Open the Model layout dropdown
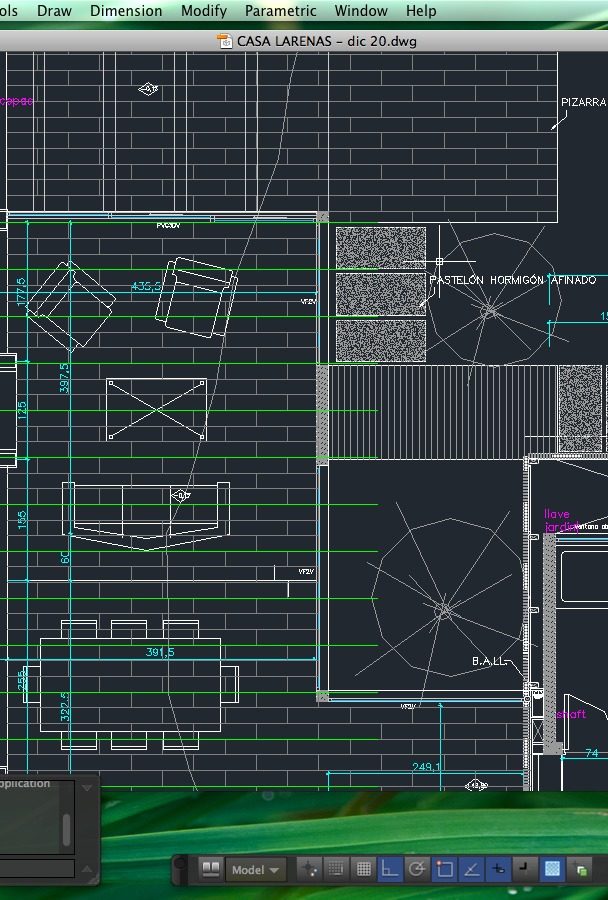 tap(255, 870)
